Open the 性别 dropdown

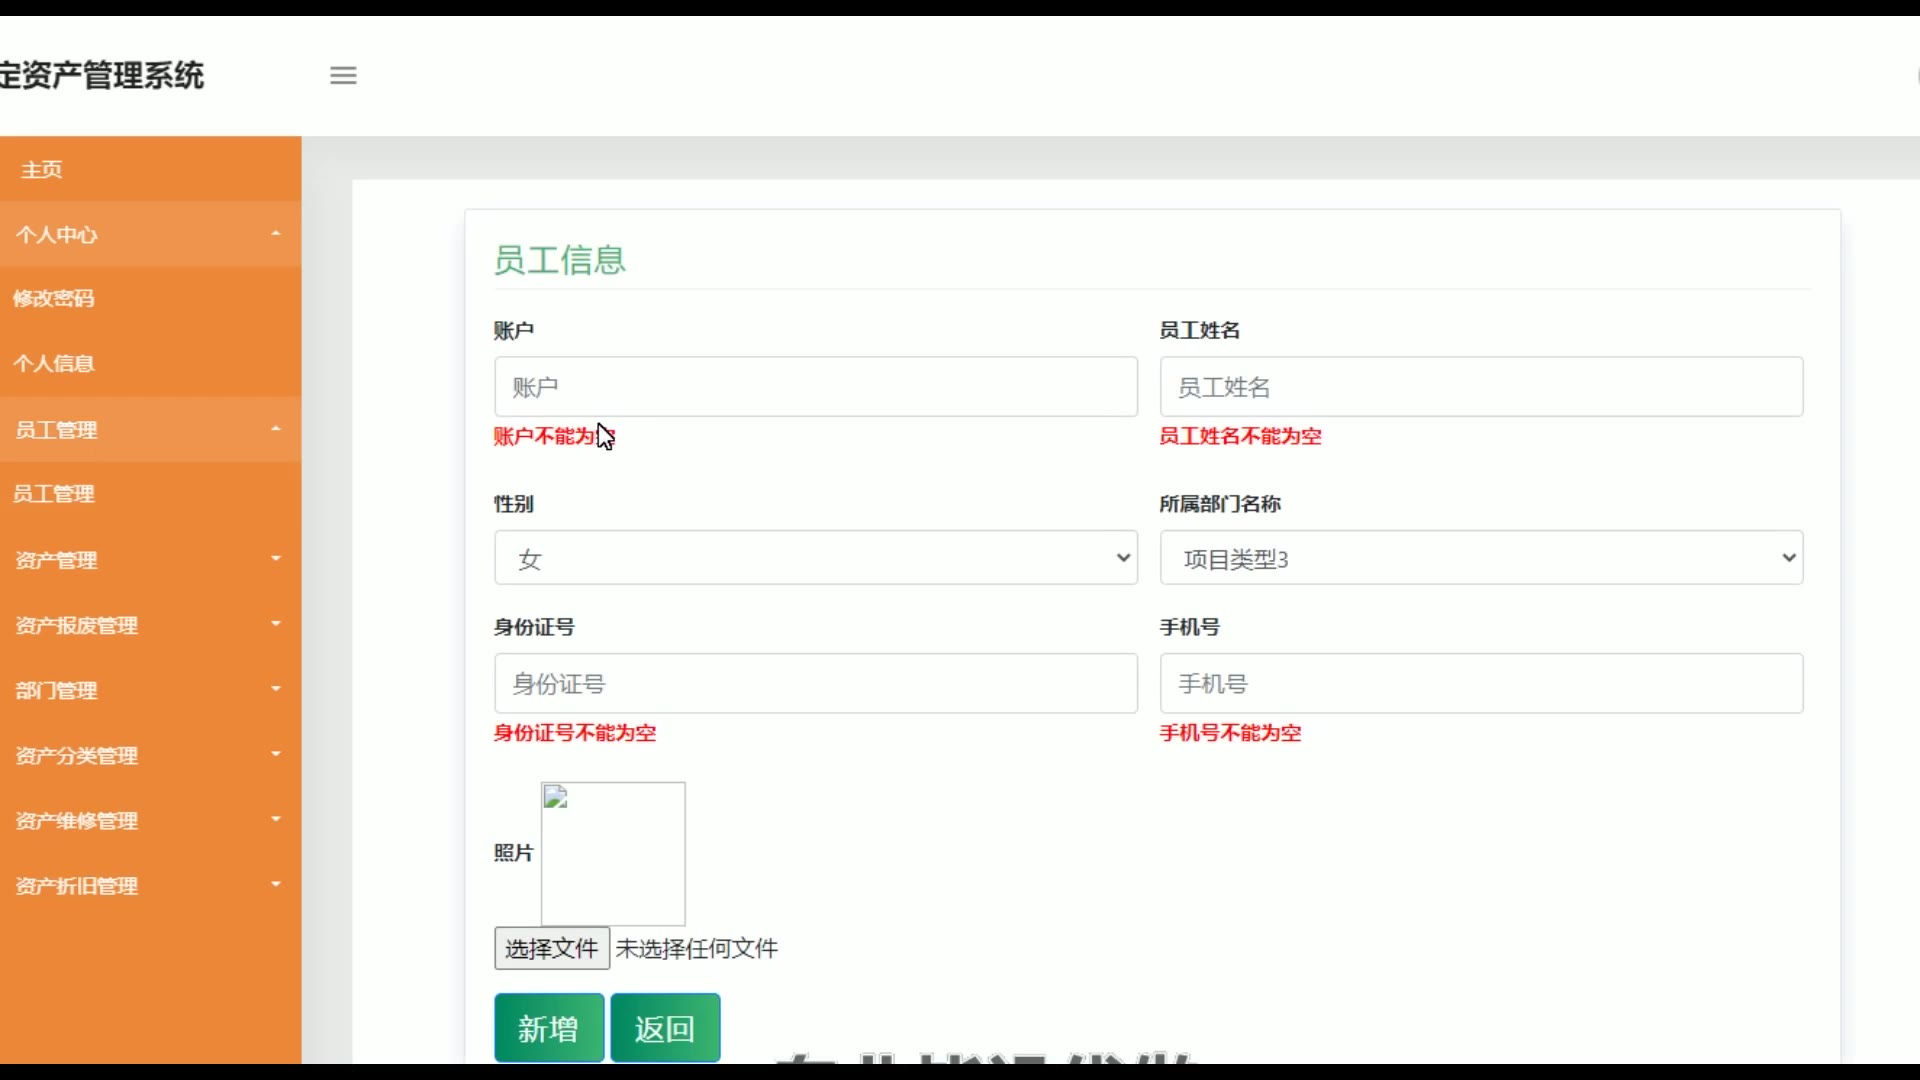[816, 558]
